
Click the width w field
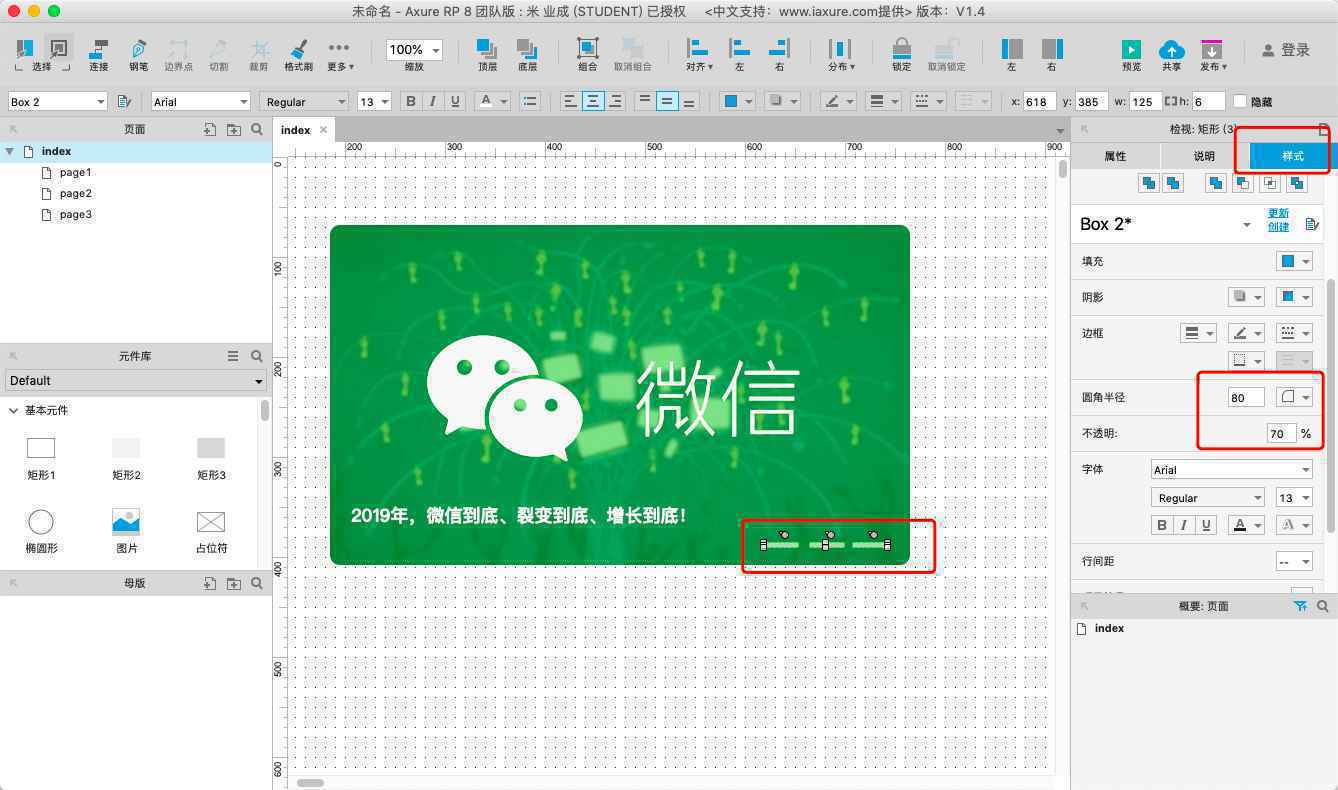pos(1145,101)
